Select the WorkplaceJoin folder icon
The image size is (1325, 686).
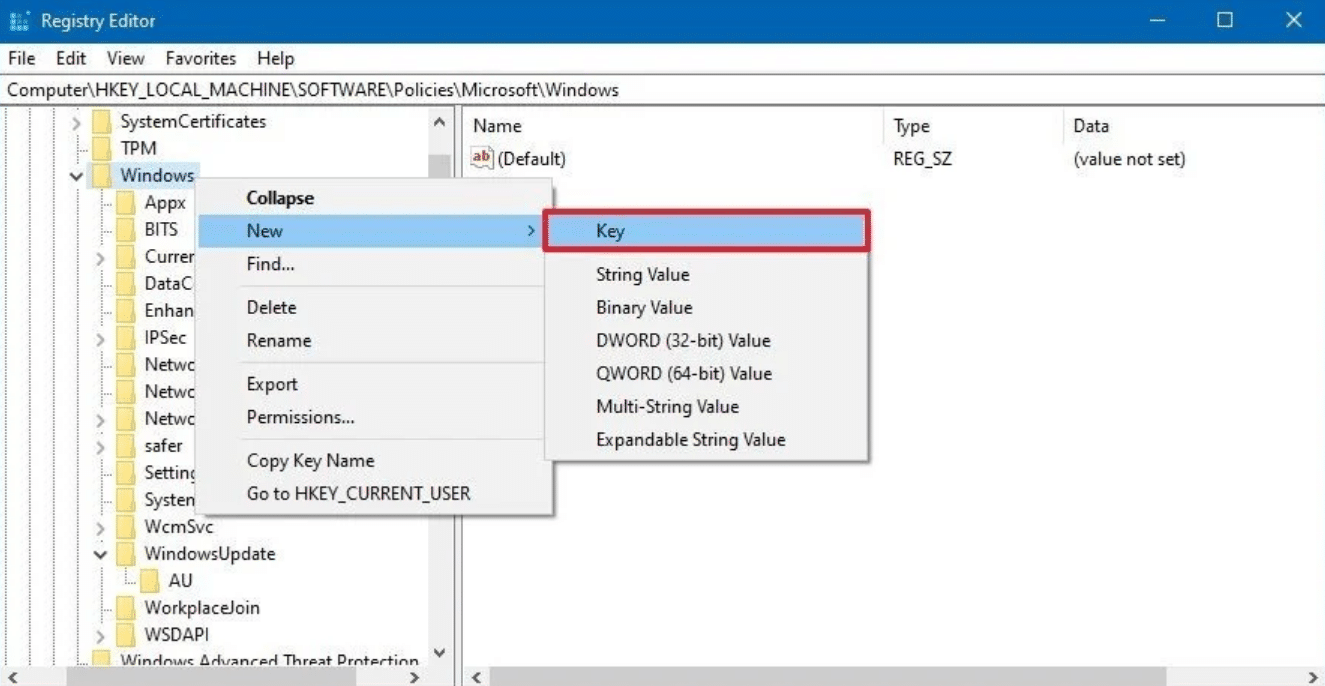126,608
